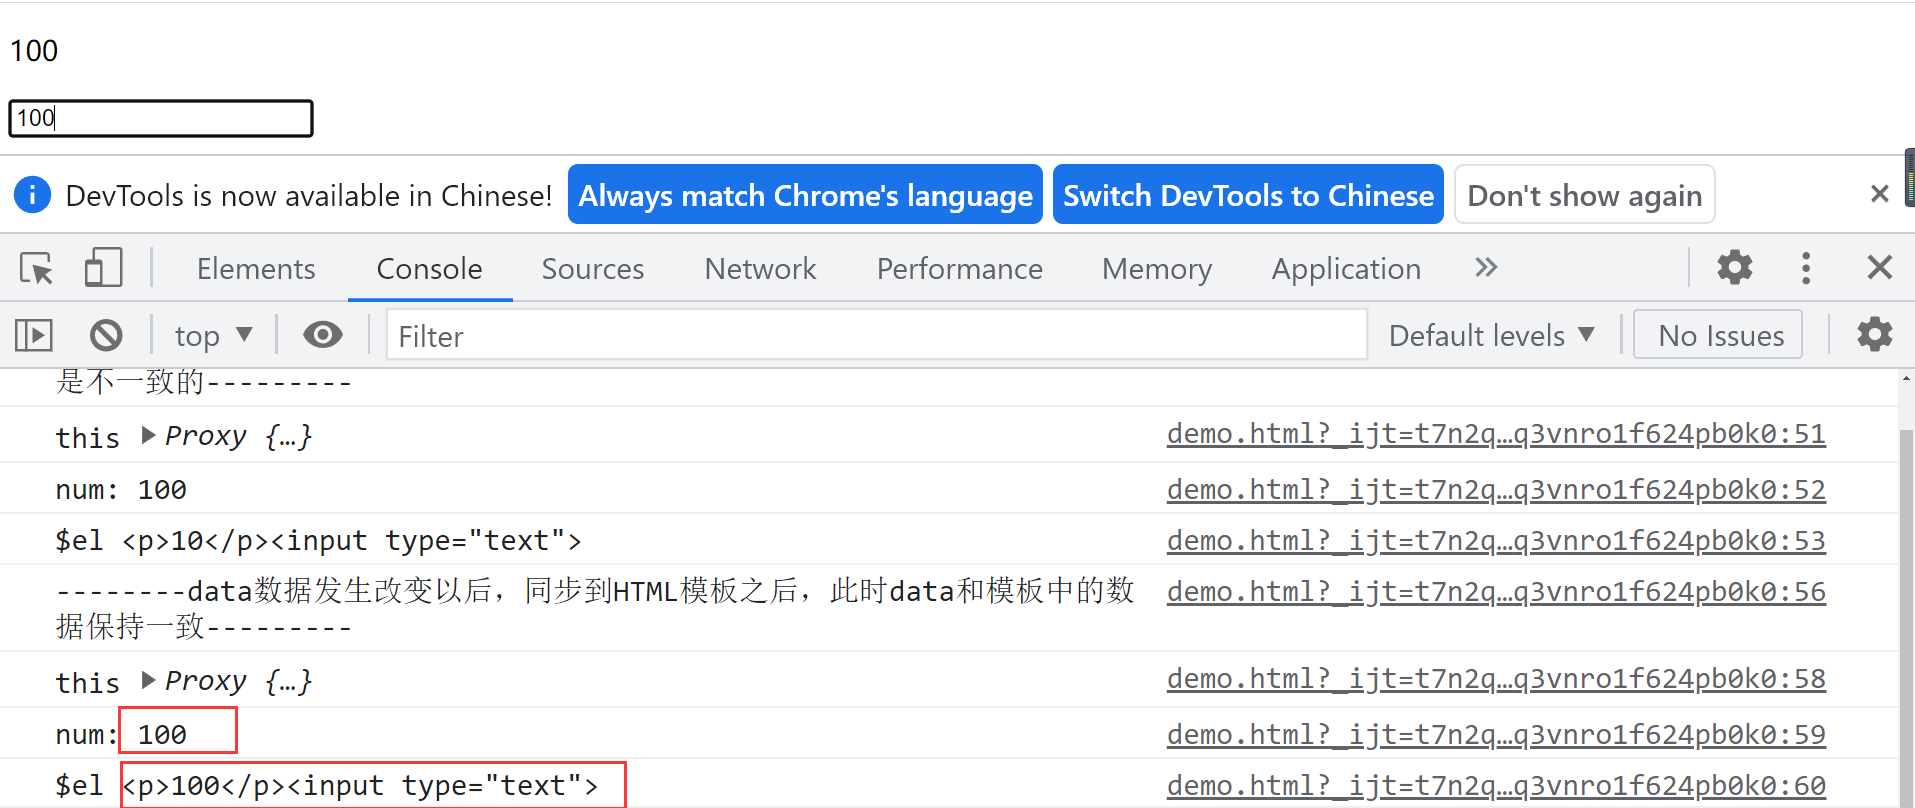Activate the inspect element picker icon

coord(37,268)
